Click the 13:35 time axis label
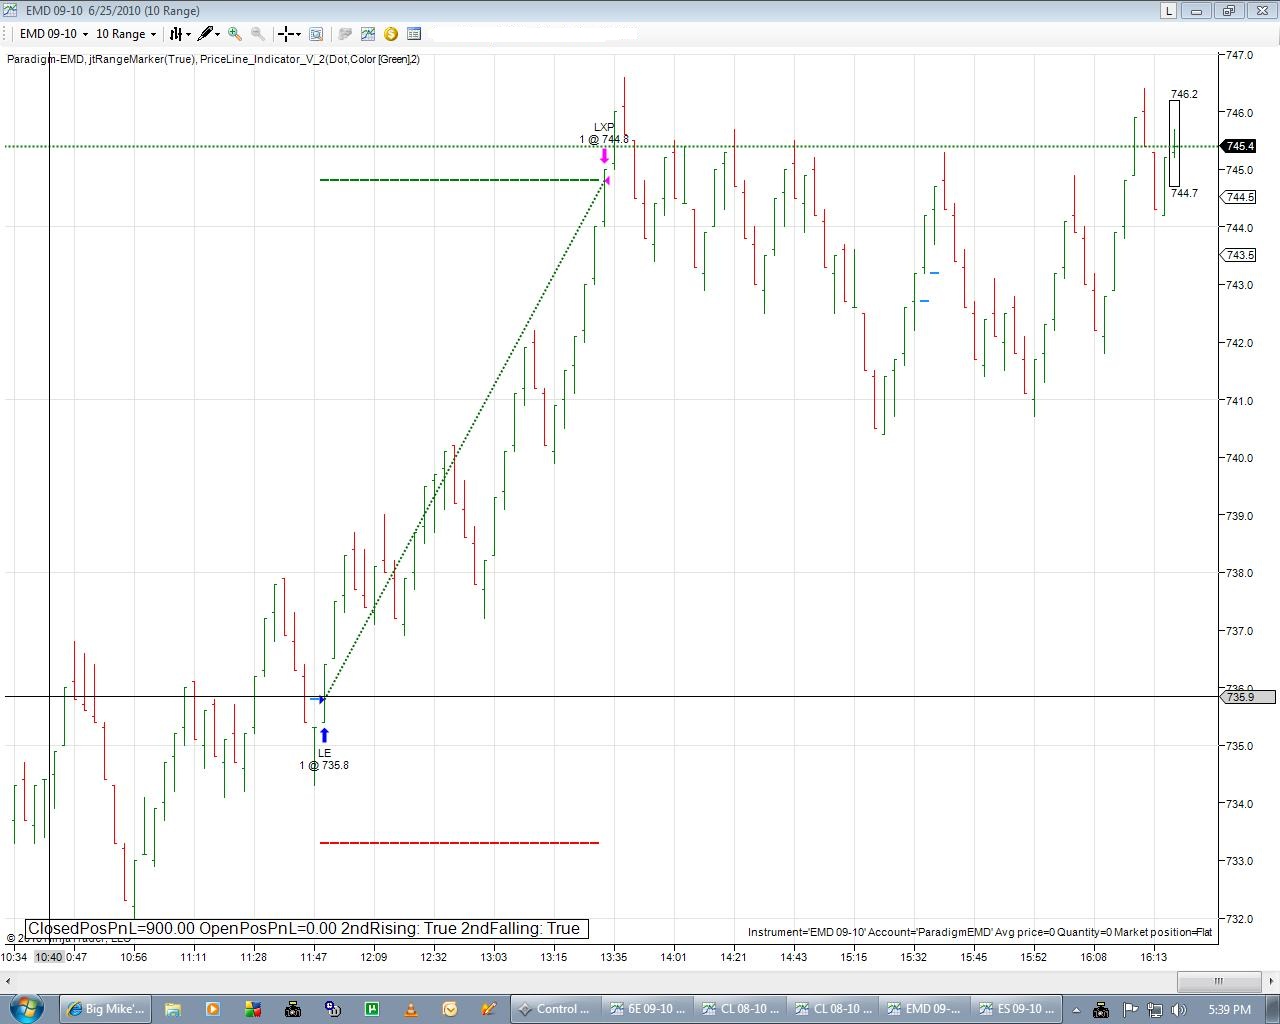The width and height of the screenshot is (1280, 1024). [614, 957]
